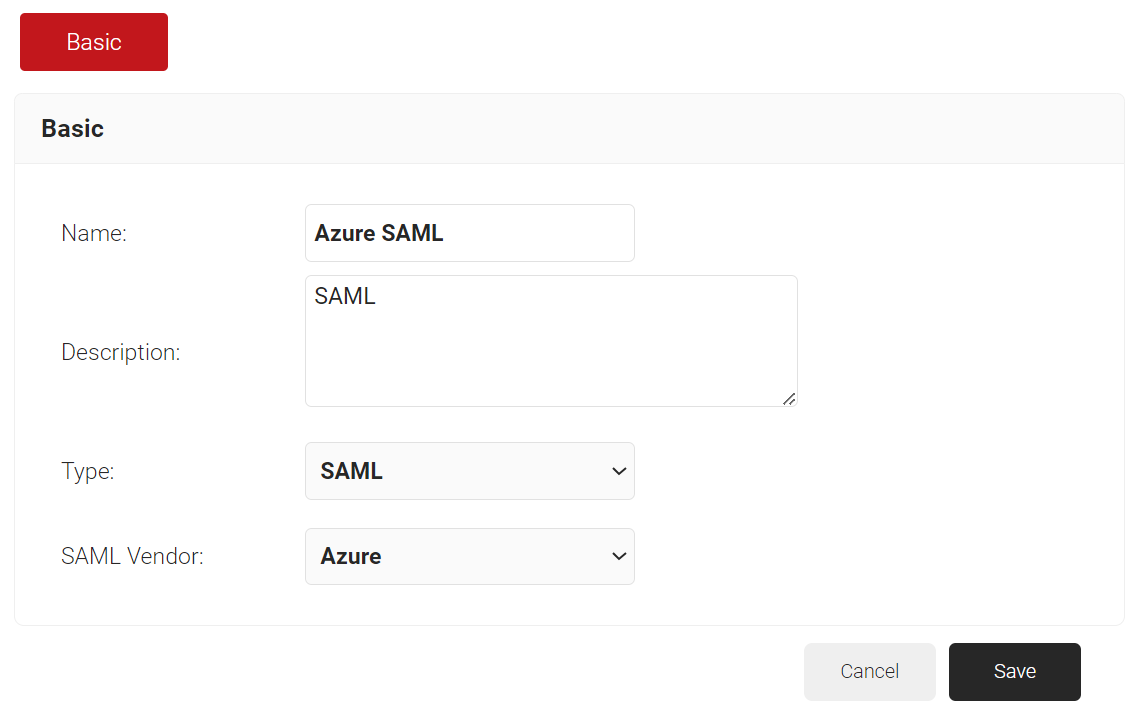
Task: Grab the Description box resize handle
Action: 789,398
